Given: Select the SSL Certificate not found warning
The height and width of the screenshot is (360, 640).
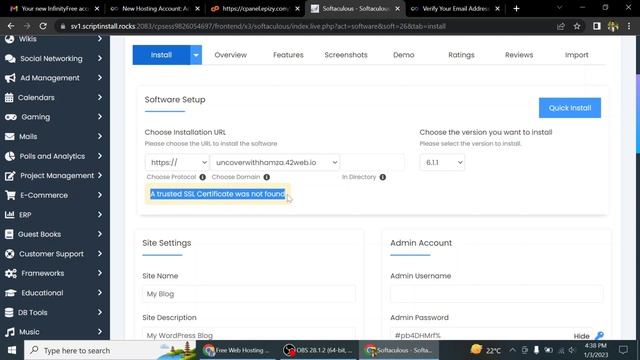Looking at the screenshot, I should (218, 194).
